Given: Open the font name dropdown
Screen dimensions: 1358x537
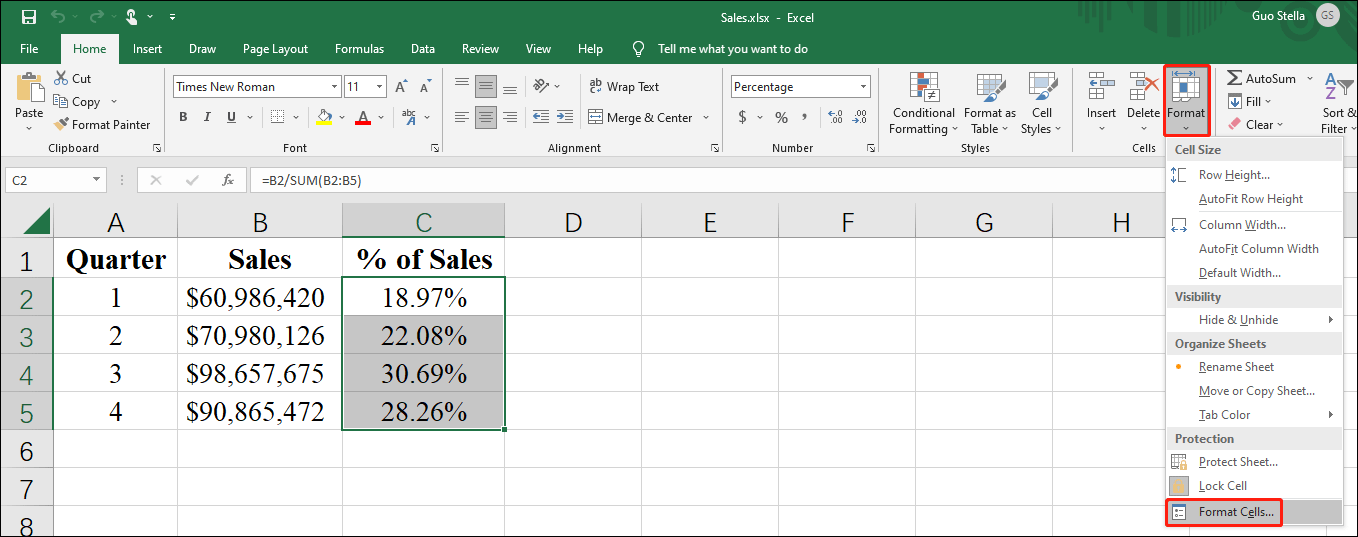Looking at the screenshot, I should pyautogui.click(x=332, y=87).
